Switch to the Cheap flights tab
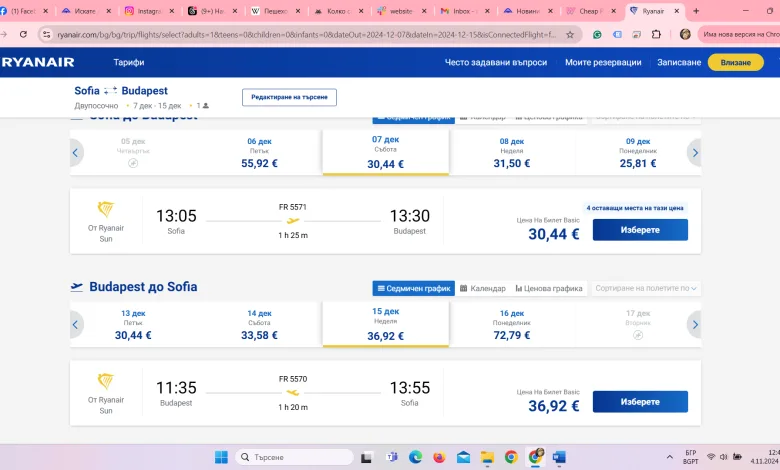This screenshot has width=780, height=470. [x=591, y=11]
